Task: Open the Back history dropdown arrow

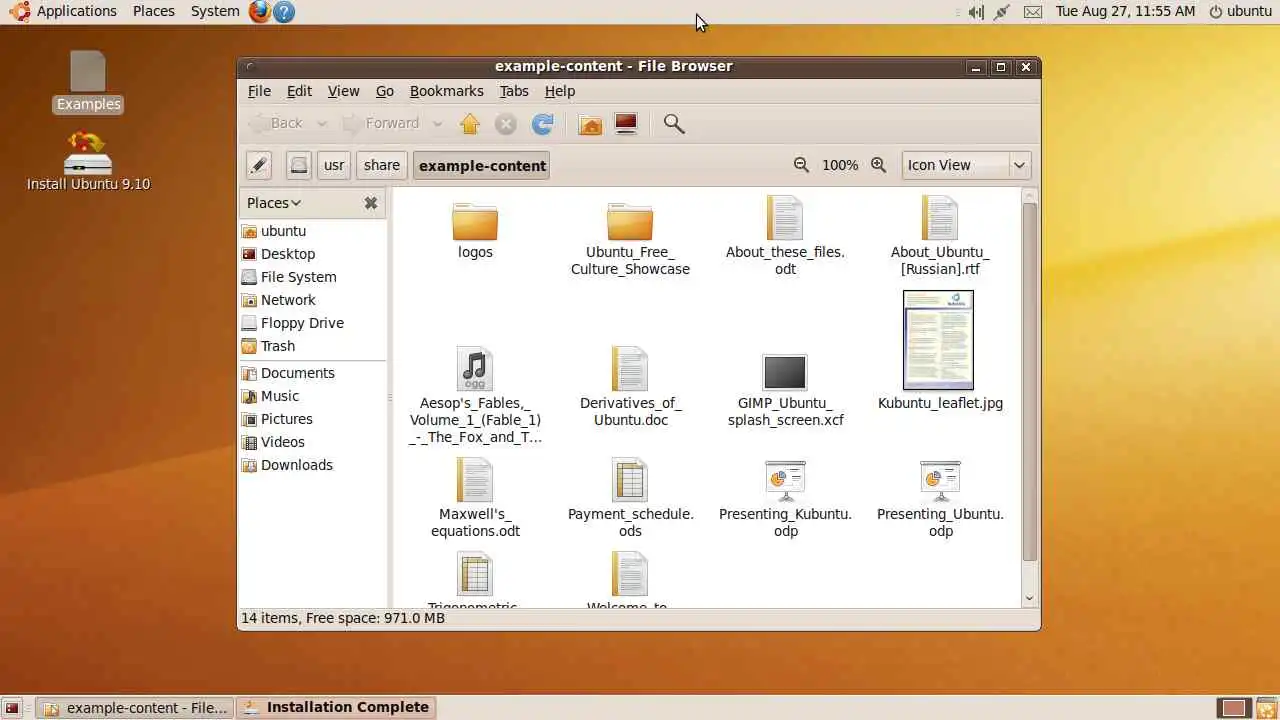Action: point(322,124)
